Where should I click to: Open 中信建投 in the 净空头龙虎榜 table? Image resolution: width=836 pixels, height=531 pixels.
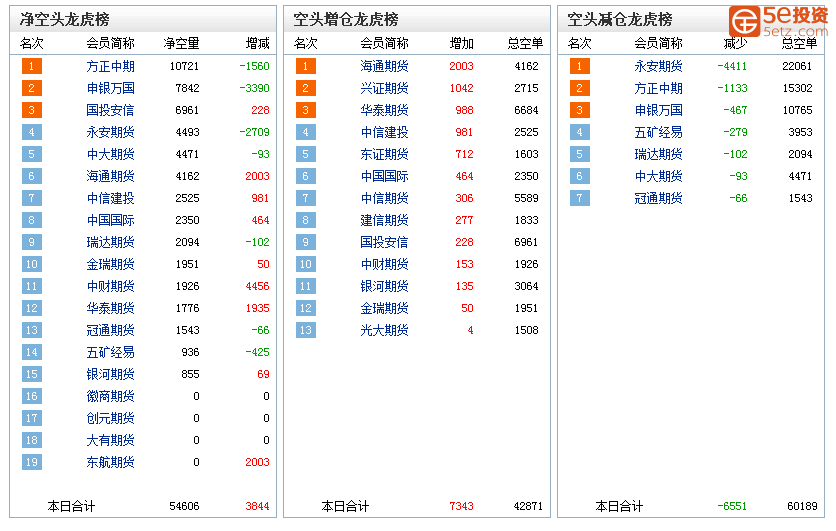coord(110,198)
